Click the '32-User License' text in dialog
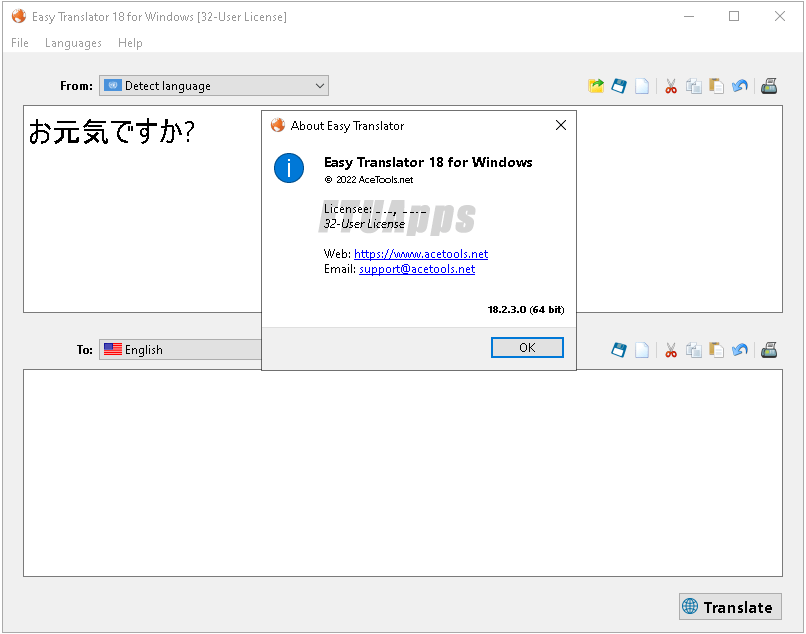The width and height of the screenshot is (806, 634). point(364,224)
